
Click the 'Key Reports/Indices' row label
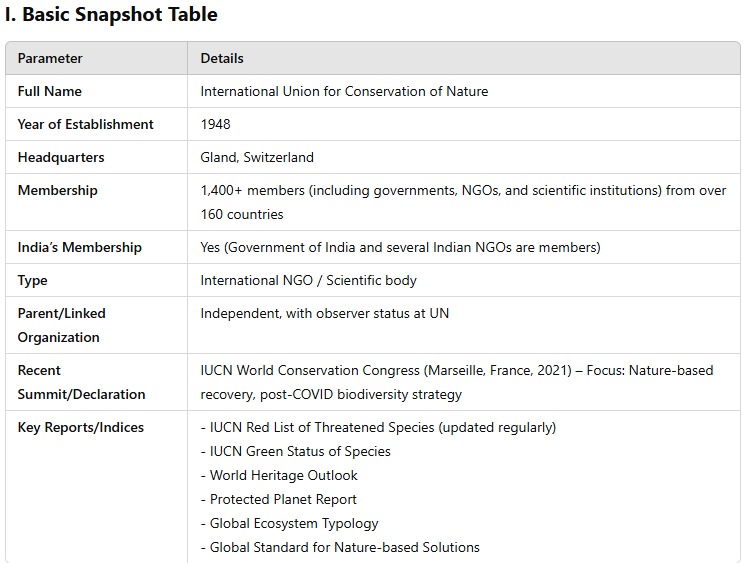[x=81, y=427]
